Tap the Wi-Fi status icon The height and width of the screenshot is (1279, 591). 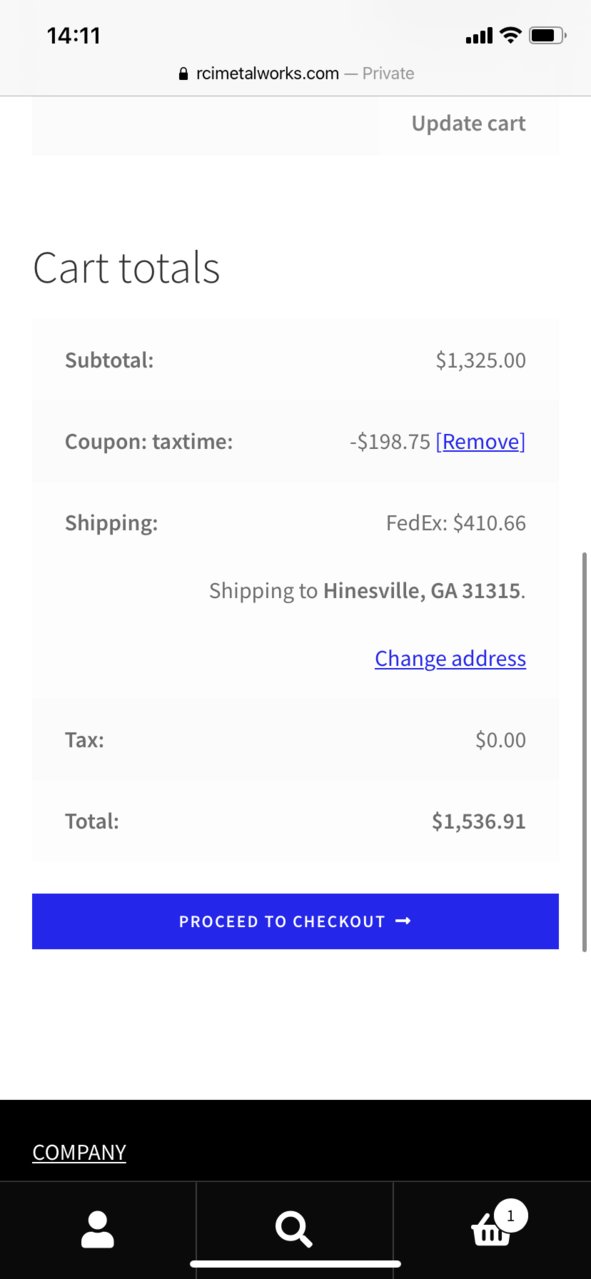(511, 36)
